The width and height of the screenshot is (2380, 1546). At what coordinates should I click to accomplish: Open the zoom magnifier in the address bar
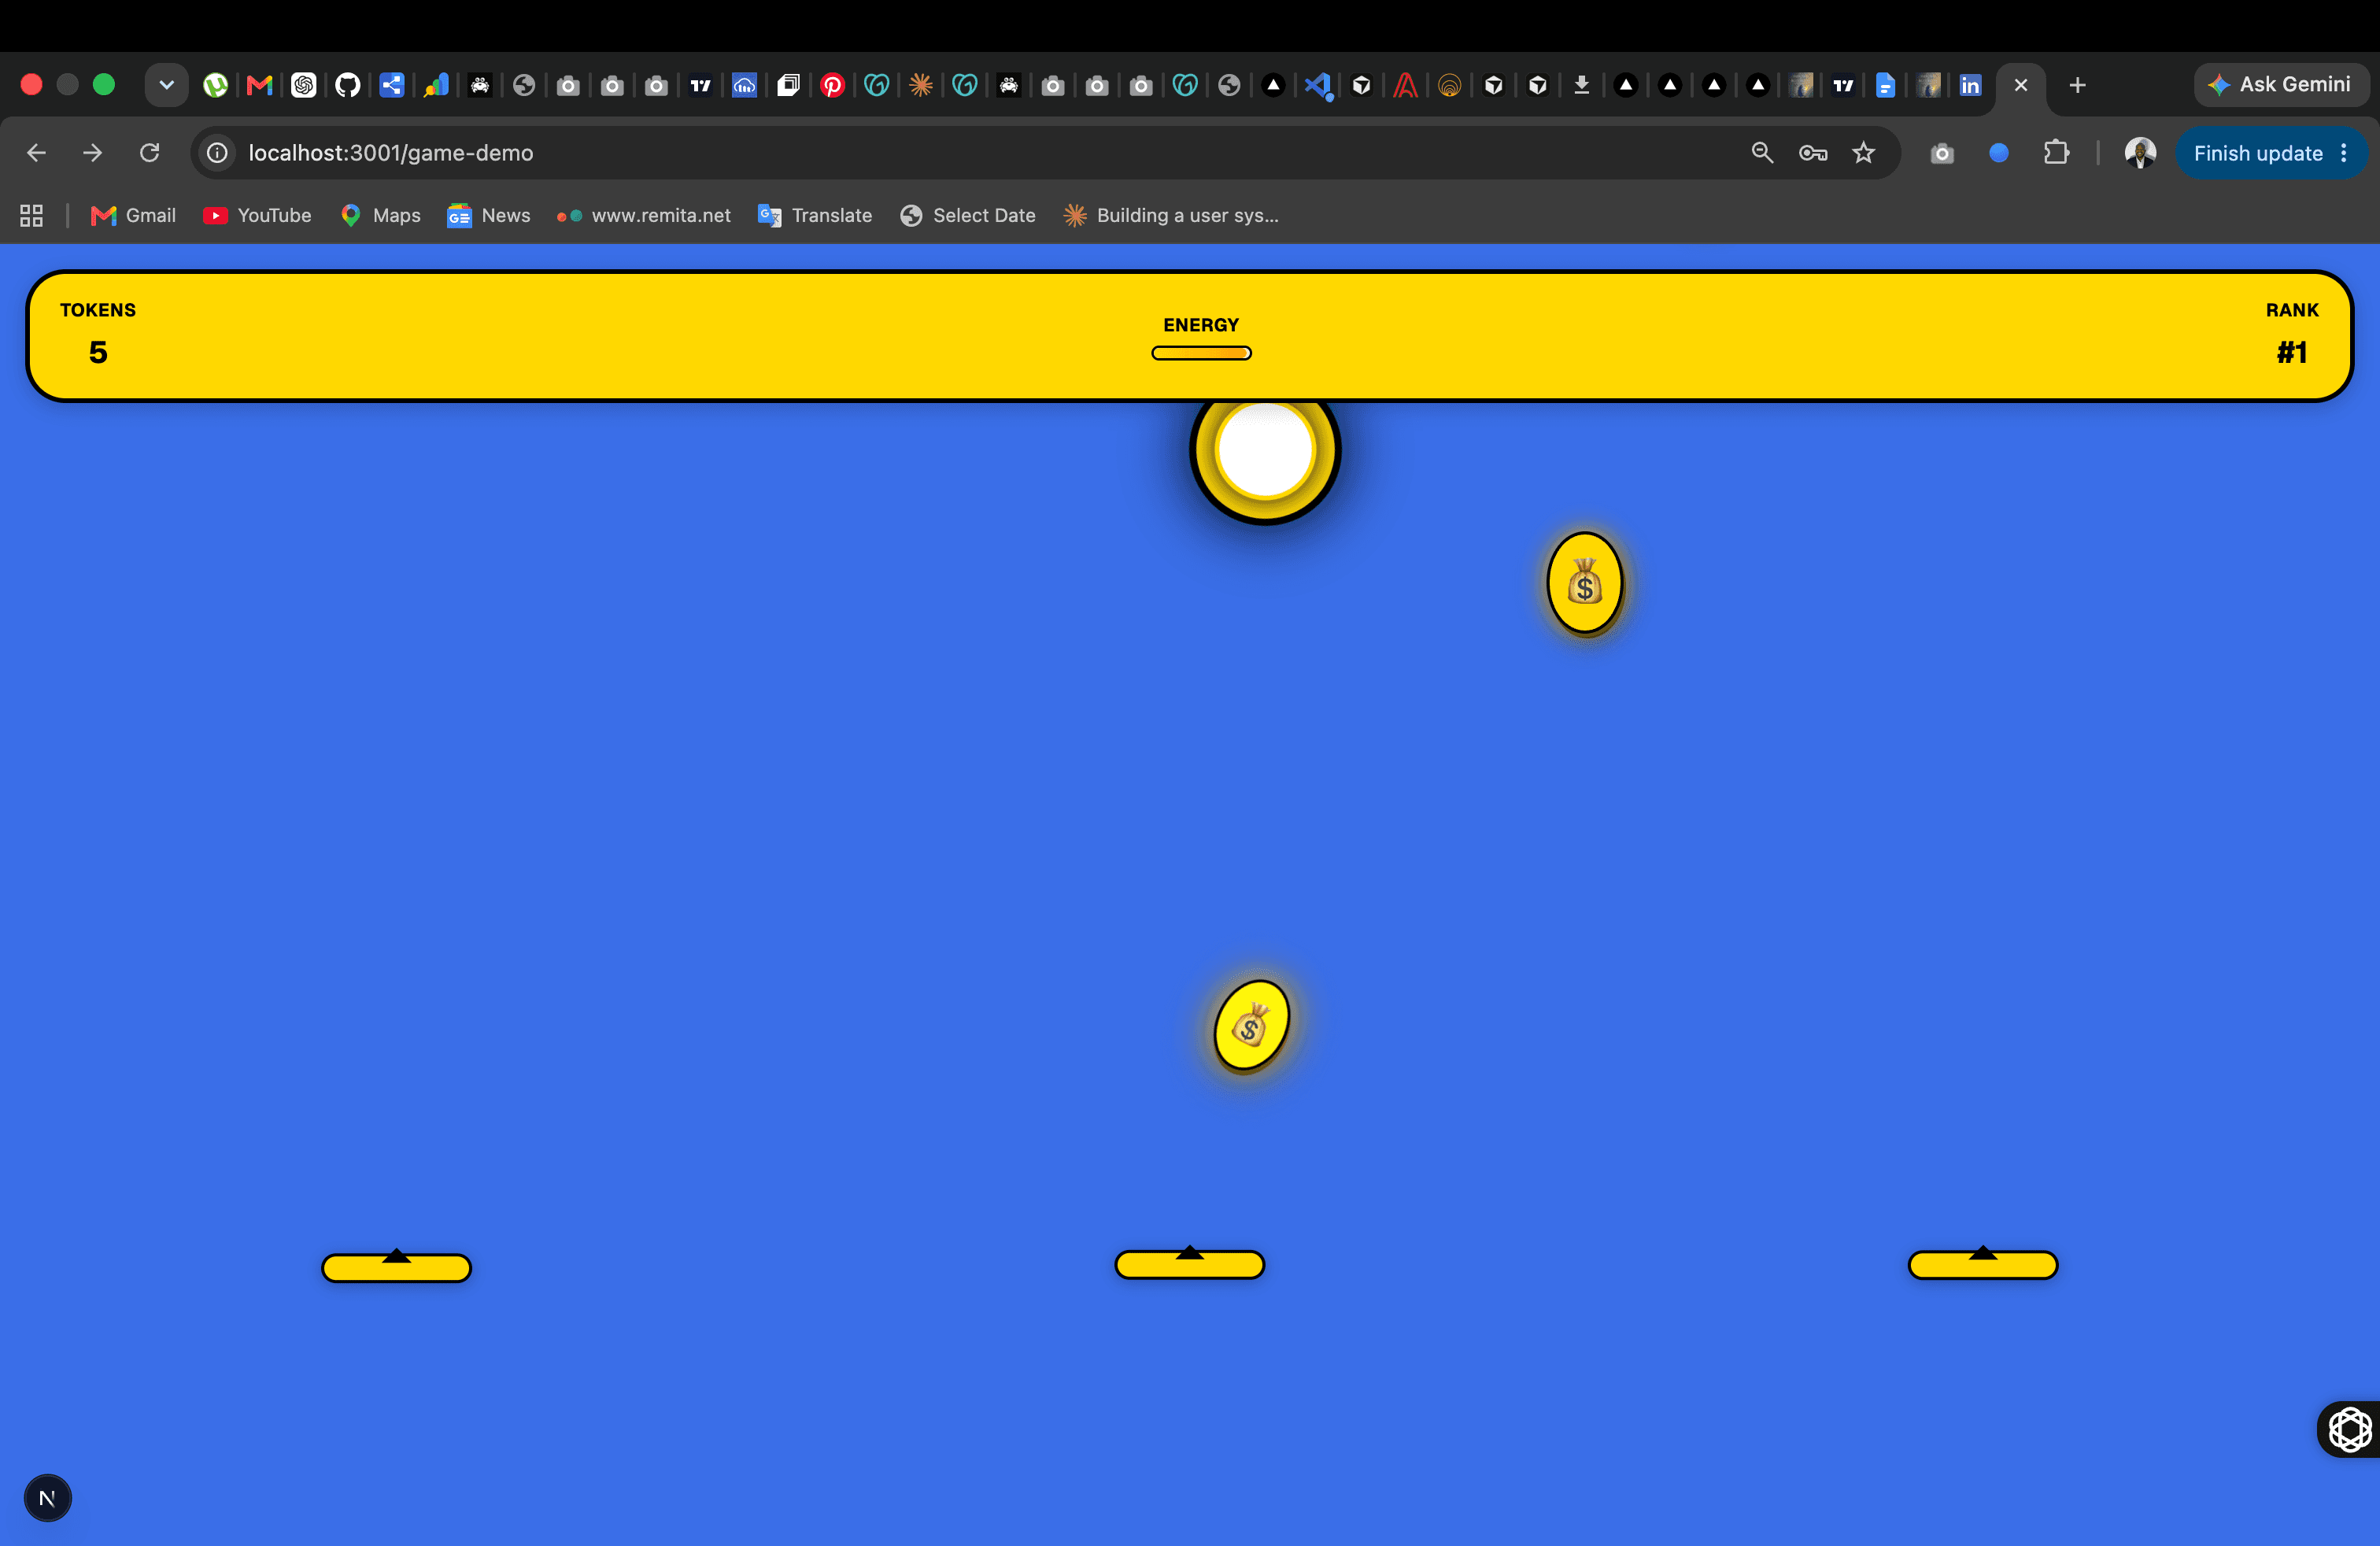[1762, 153]
